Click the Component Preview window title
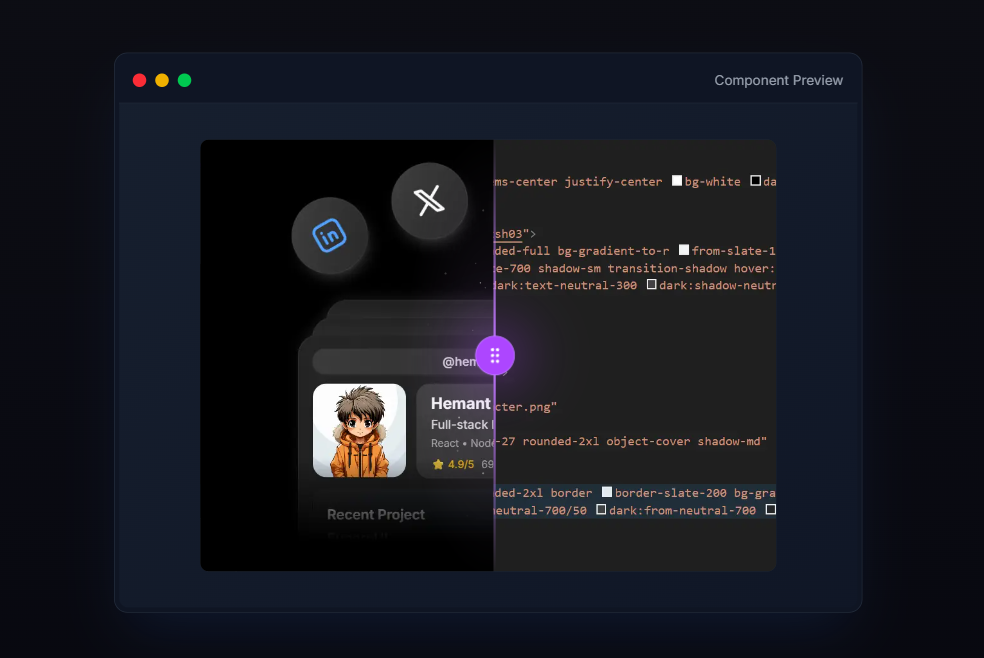Image resolution: width=984 pixels, height=658 pixels. [778, 80]
